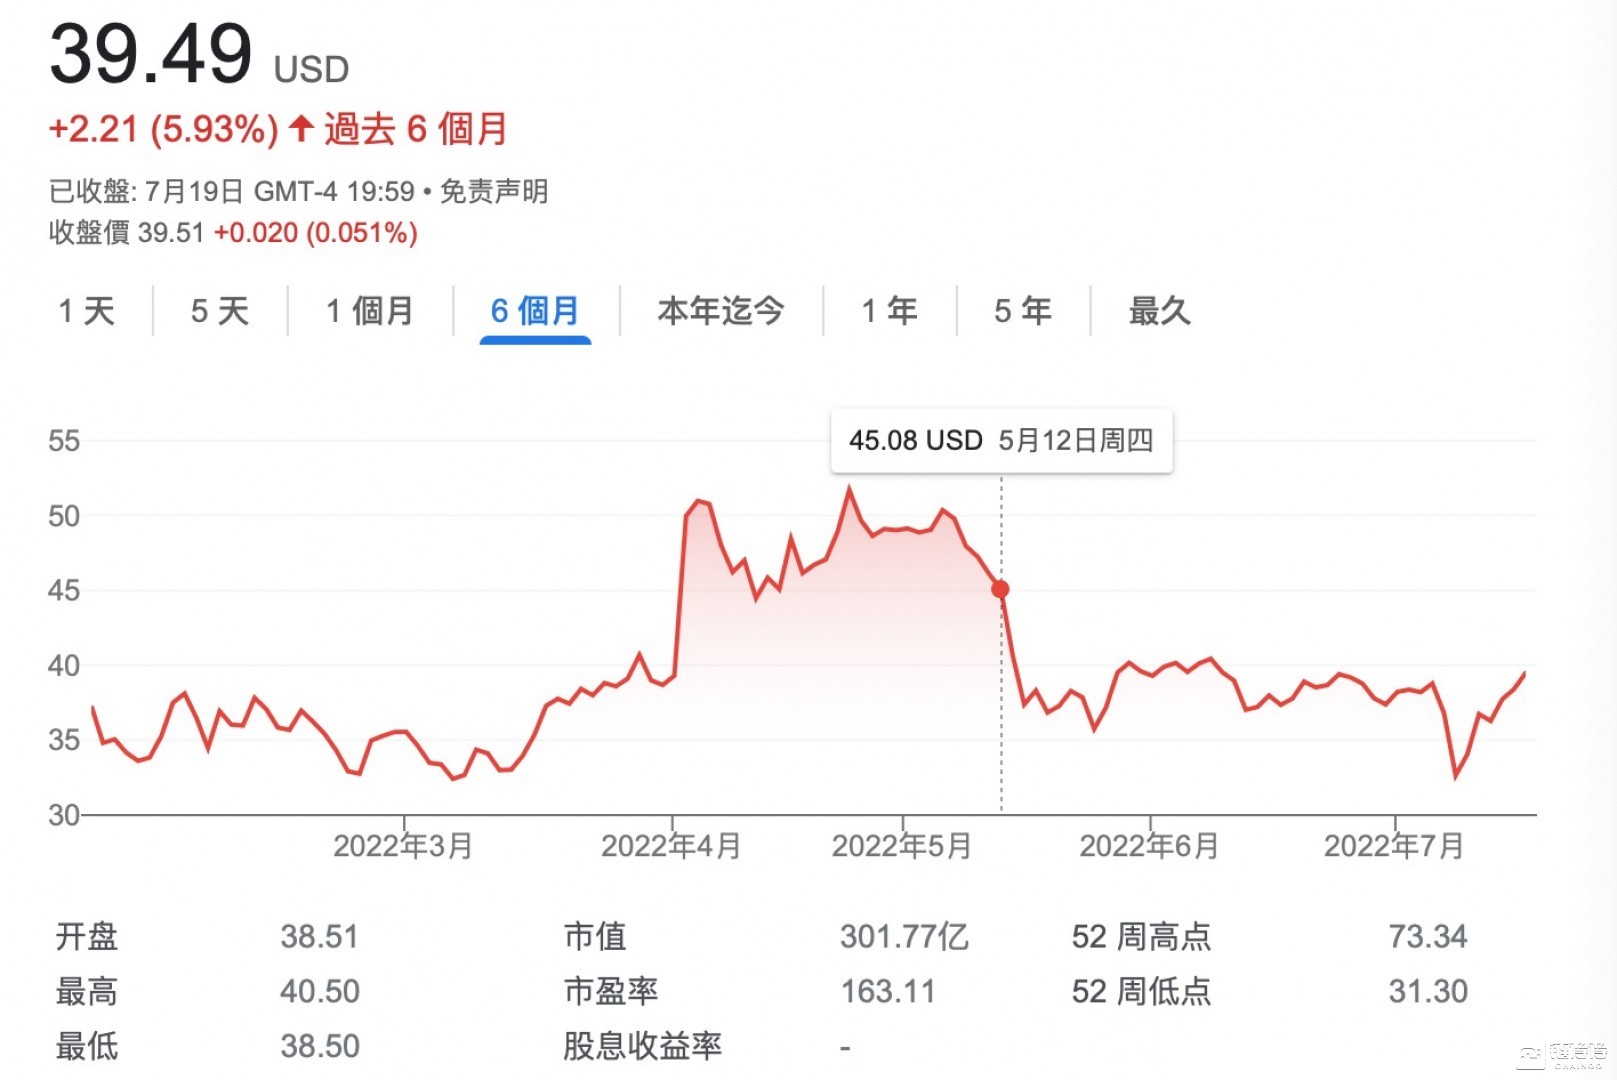
Task: Click the 市值 value 301.77亿
Action: [x=904, y=937]
